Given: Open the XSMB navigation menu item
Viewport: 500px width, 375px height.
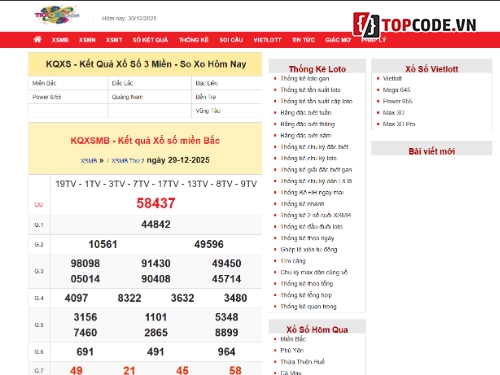Looking at the screenshot, I should point(60,40).
